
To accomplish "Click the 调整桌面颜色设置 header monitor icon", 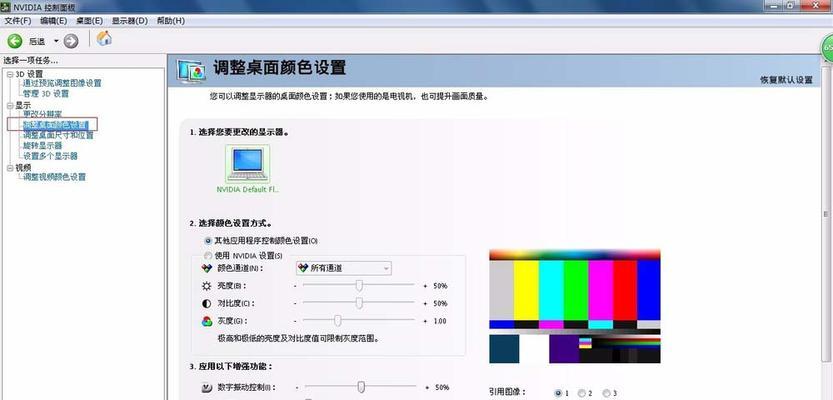I will (x=191, y=71).
